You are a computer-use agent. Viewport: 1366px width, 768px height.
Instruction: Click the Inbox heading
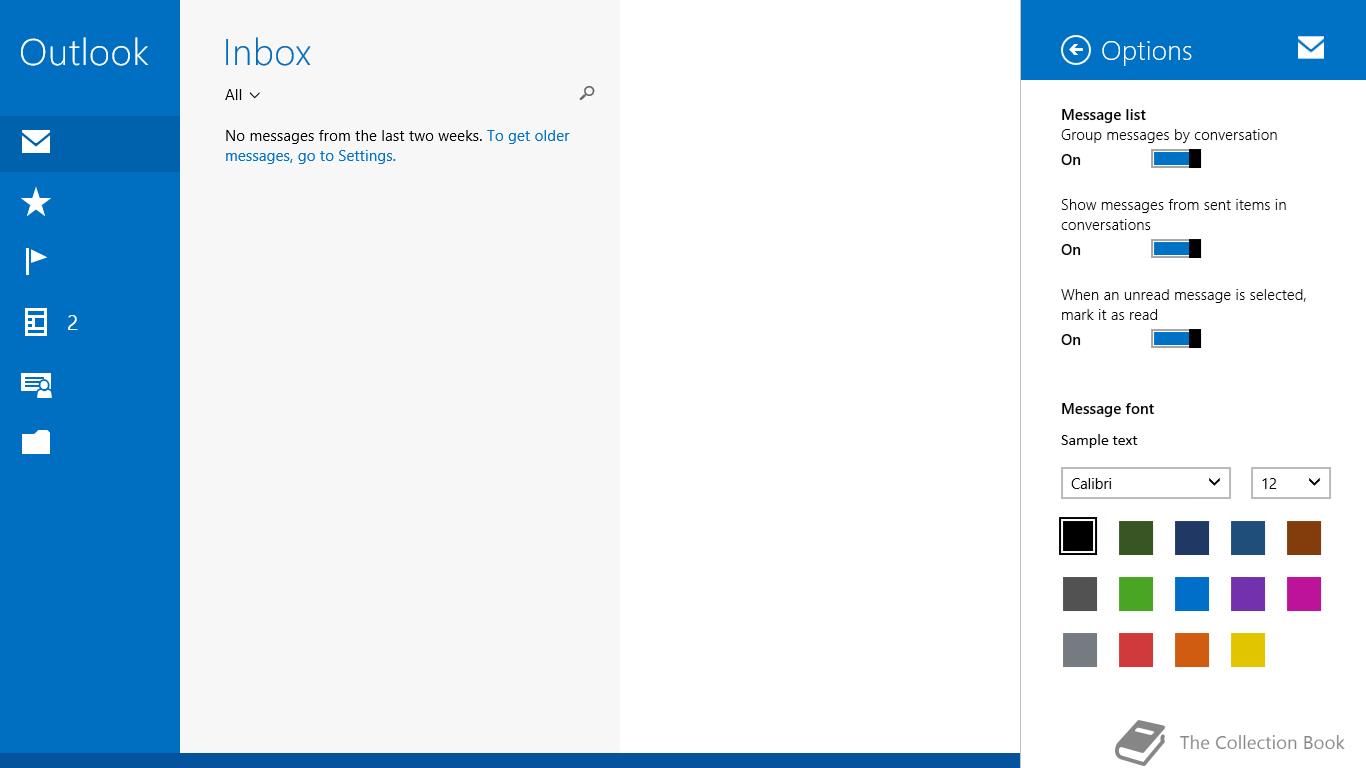pyautogui.click(x=267, y=52)
